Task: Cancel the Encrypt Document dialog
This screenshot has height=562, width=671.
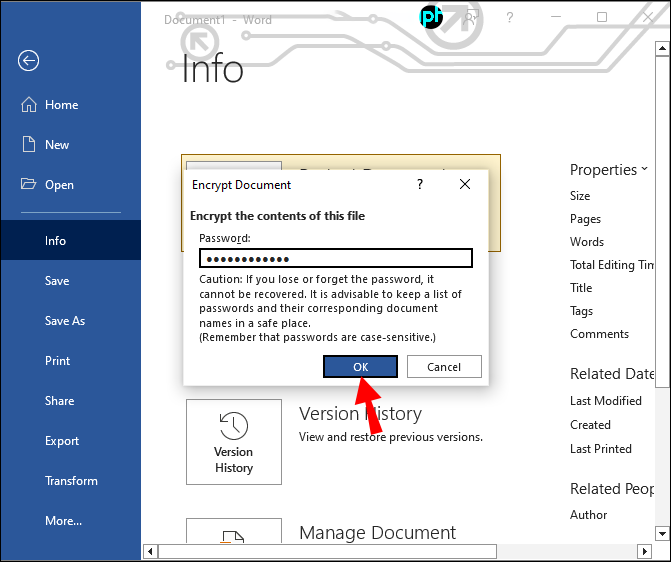Action: click(x=444, y=367)
